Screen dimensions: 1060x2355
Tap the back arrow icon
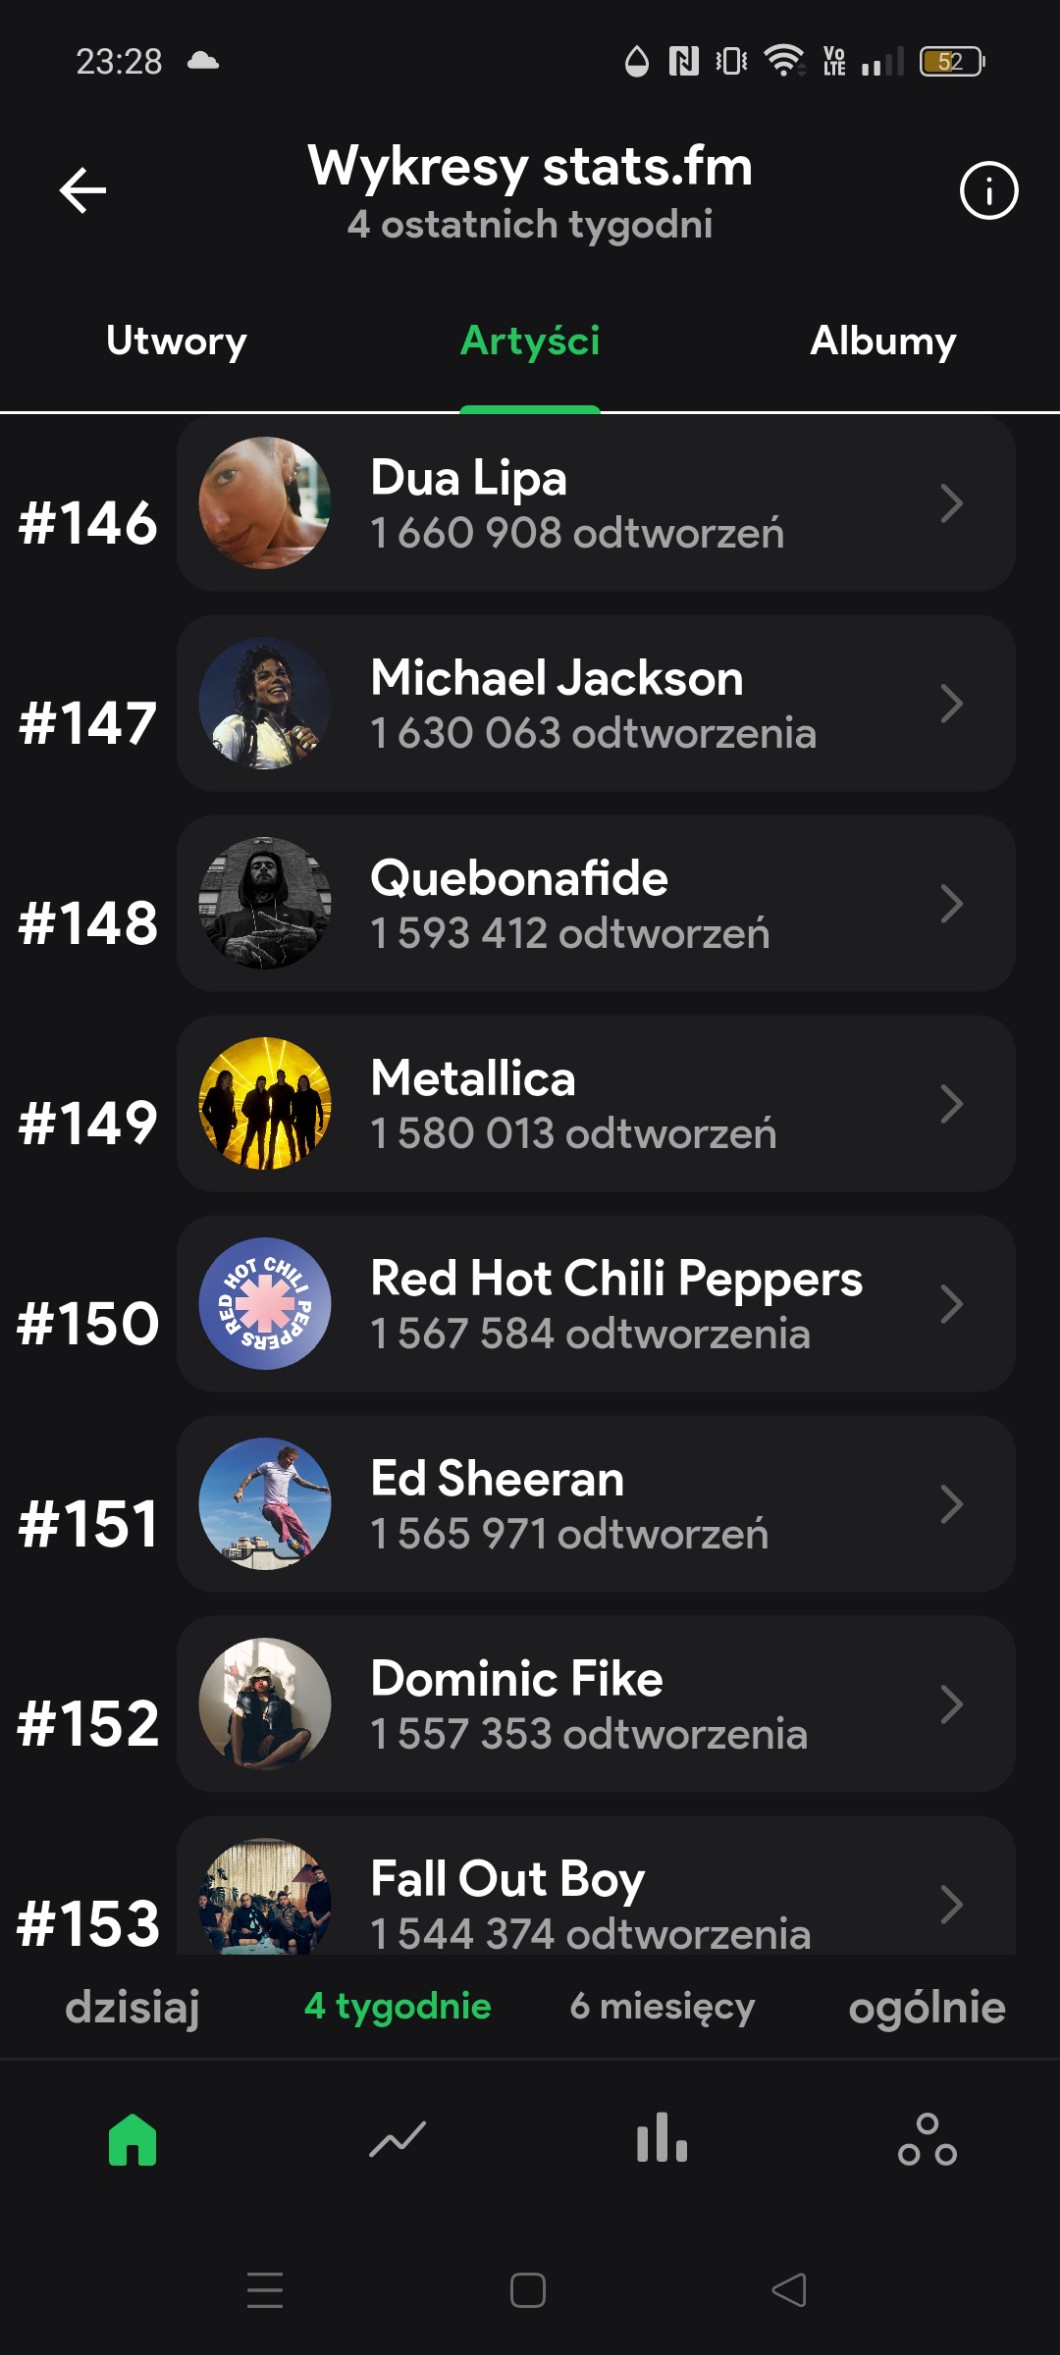tap(83, 190)
